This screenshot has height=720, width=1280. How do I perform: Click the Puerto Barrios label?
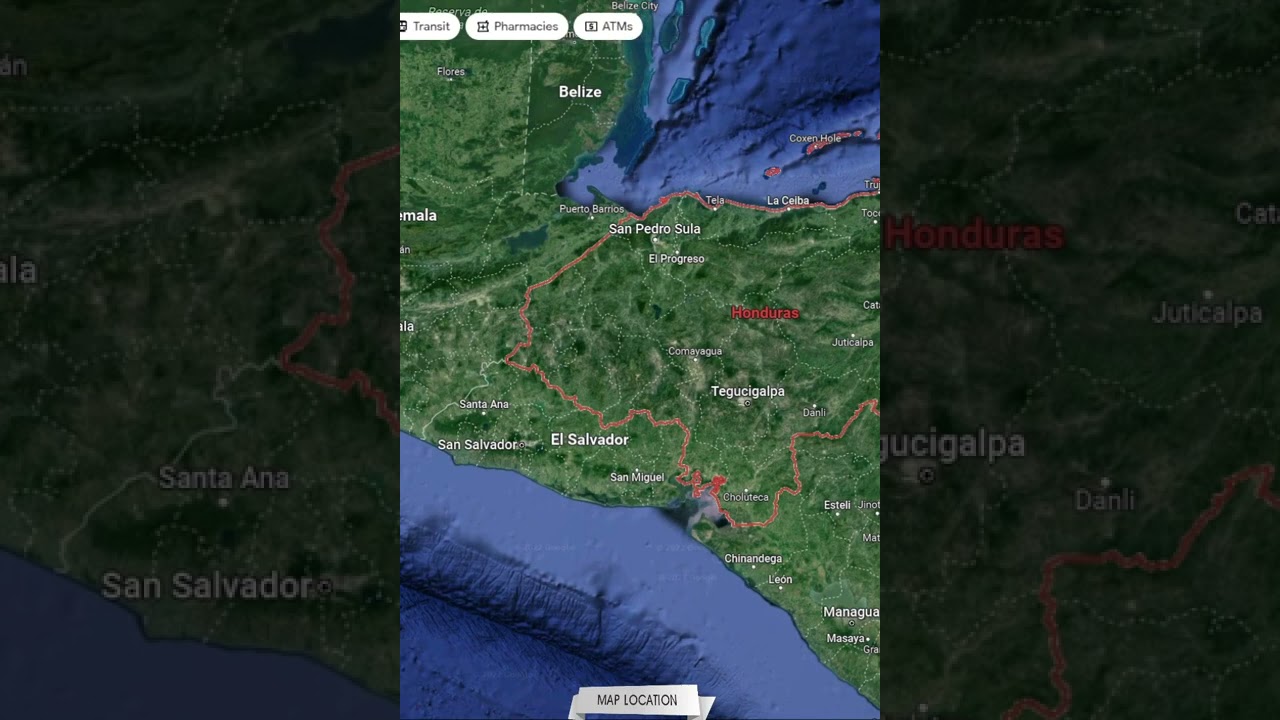click(591, 209)
